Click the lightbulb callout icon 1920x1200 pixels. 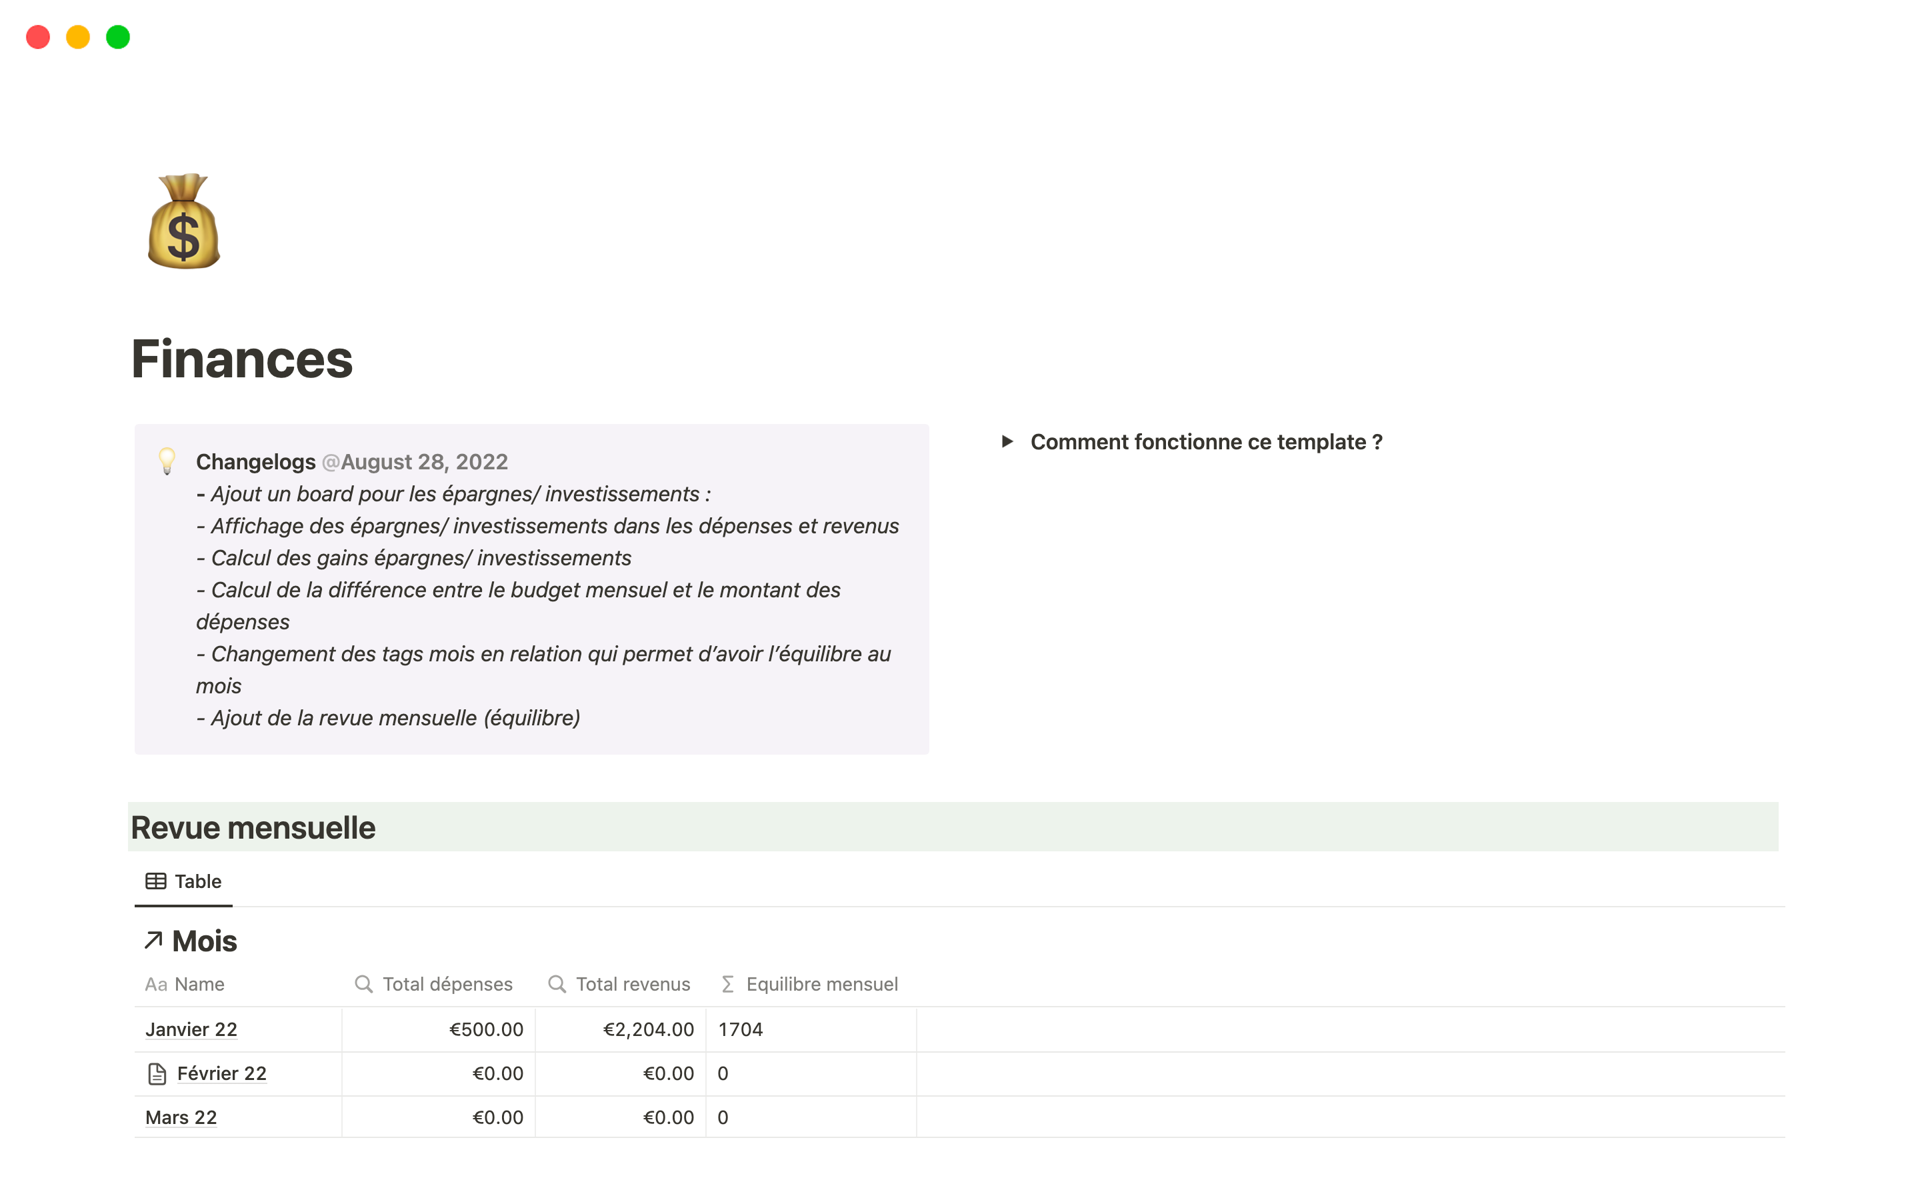pos(167,461)
